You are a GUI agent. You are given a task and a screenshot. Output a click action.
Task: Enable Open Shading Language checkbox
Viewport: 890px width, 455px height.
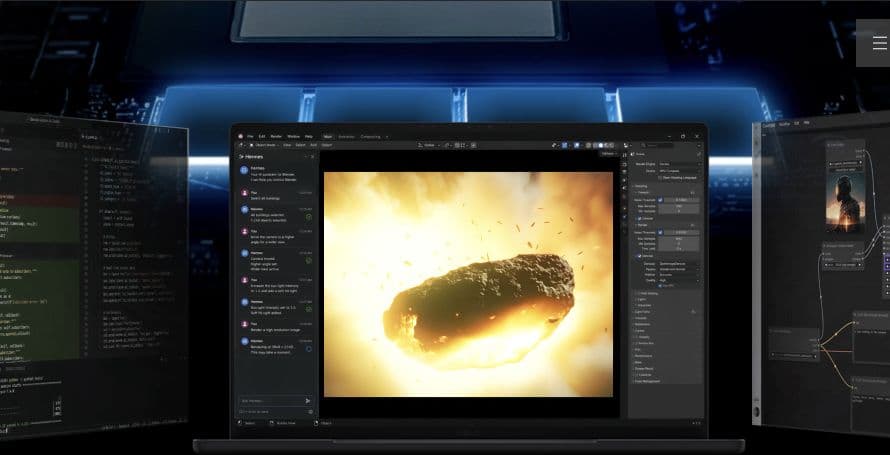click(x=660, y=178)
